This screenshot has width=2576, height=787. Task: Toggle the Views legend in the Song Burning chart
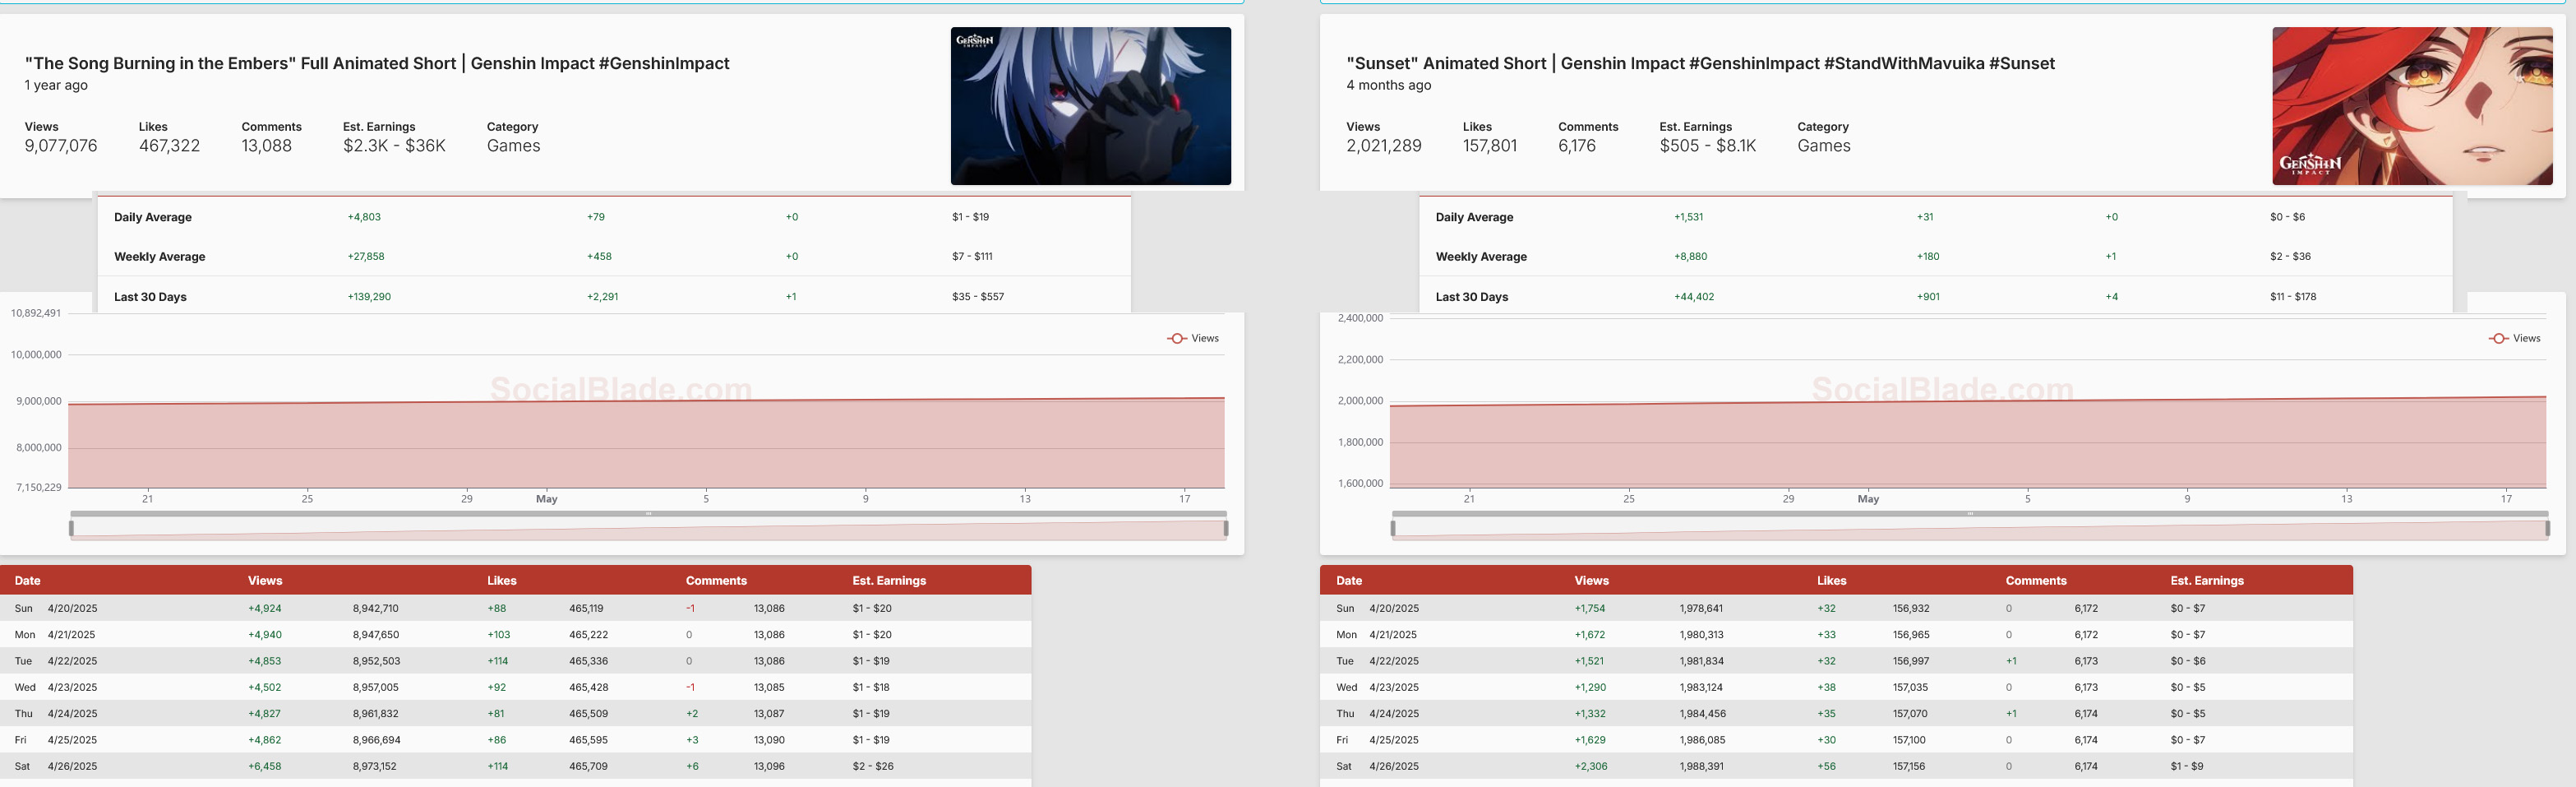coord(1193,338)
